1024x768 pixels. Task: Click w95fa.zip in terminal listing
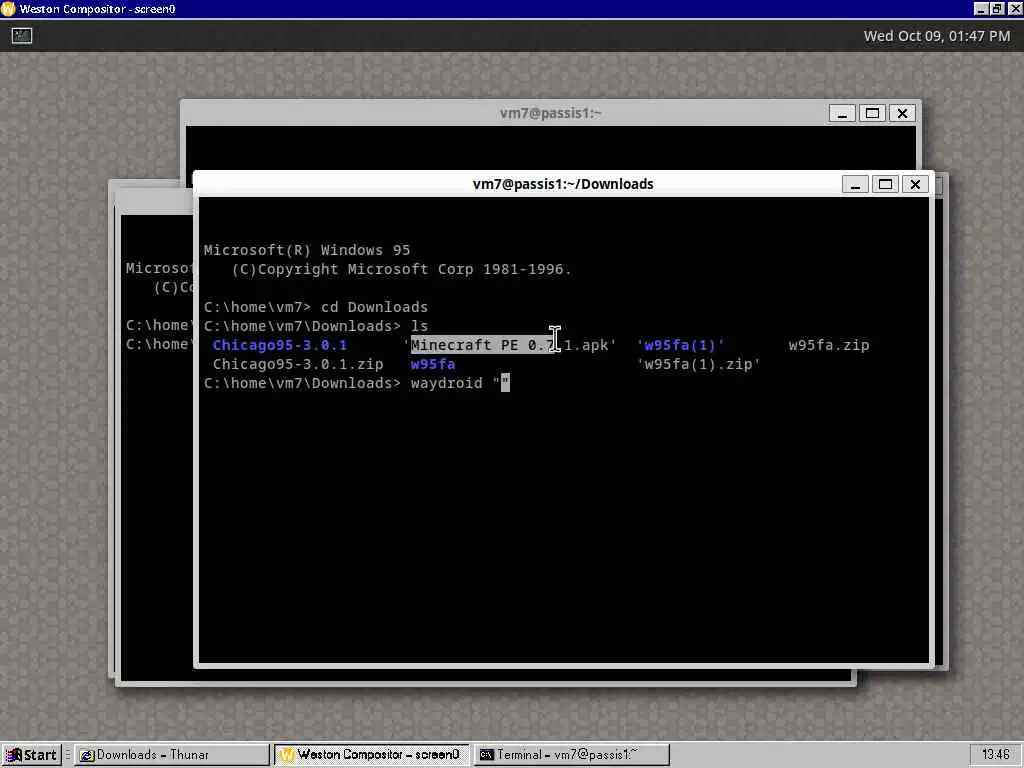829,345
